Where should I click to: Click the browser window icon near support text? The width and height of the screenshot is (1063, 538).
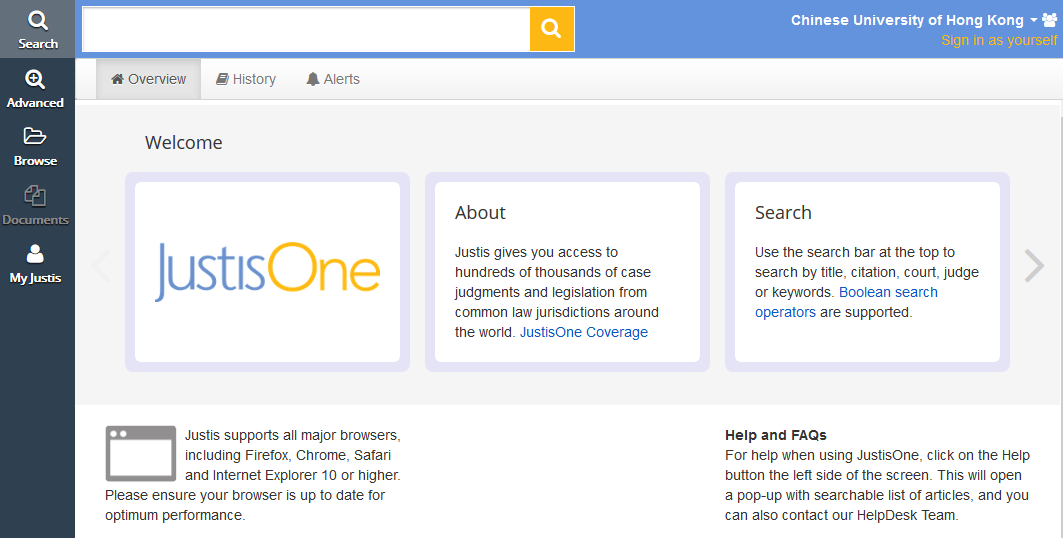[x=141, y=453]
